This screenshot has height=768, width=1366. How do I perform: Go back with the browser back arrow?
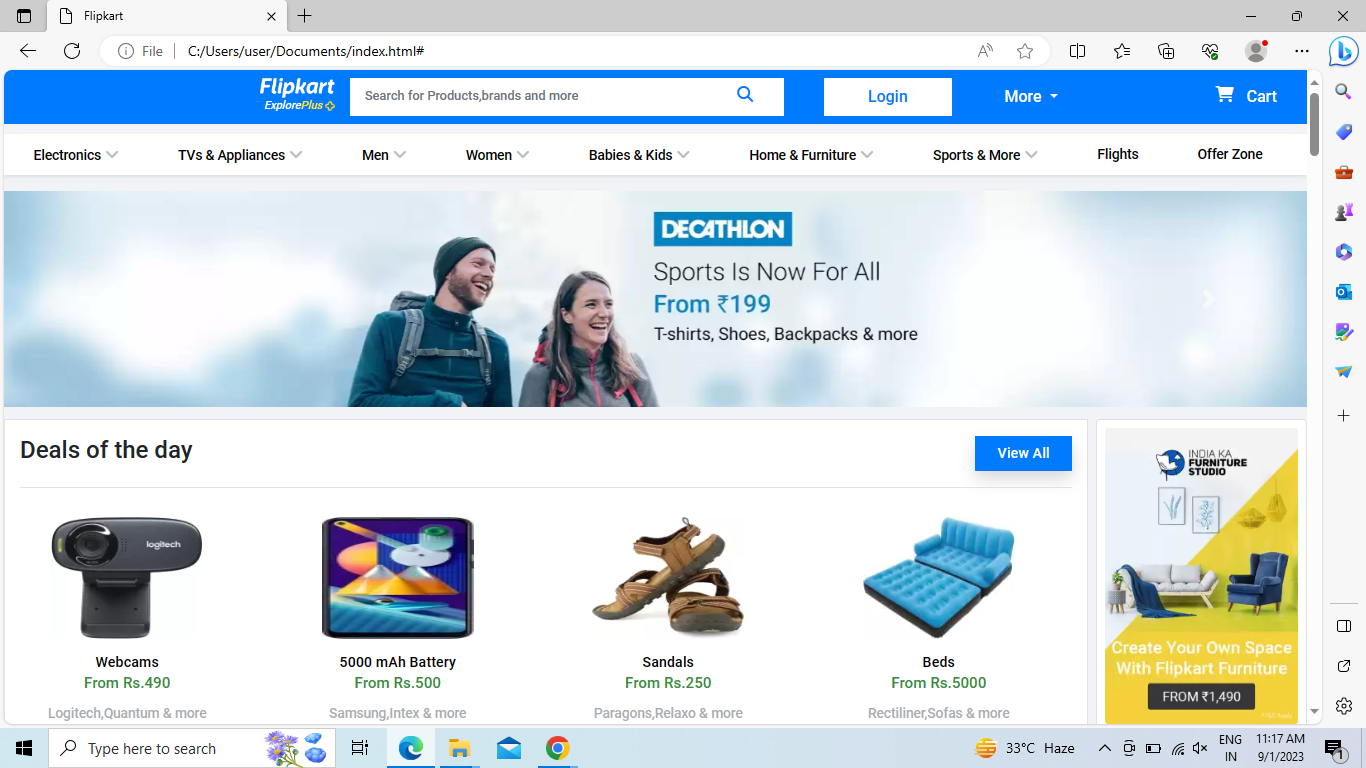28,51
